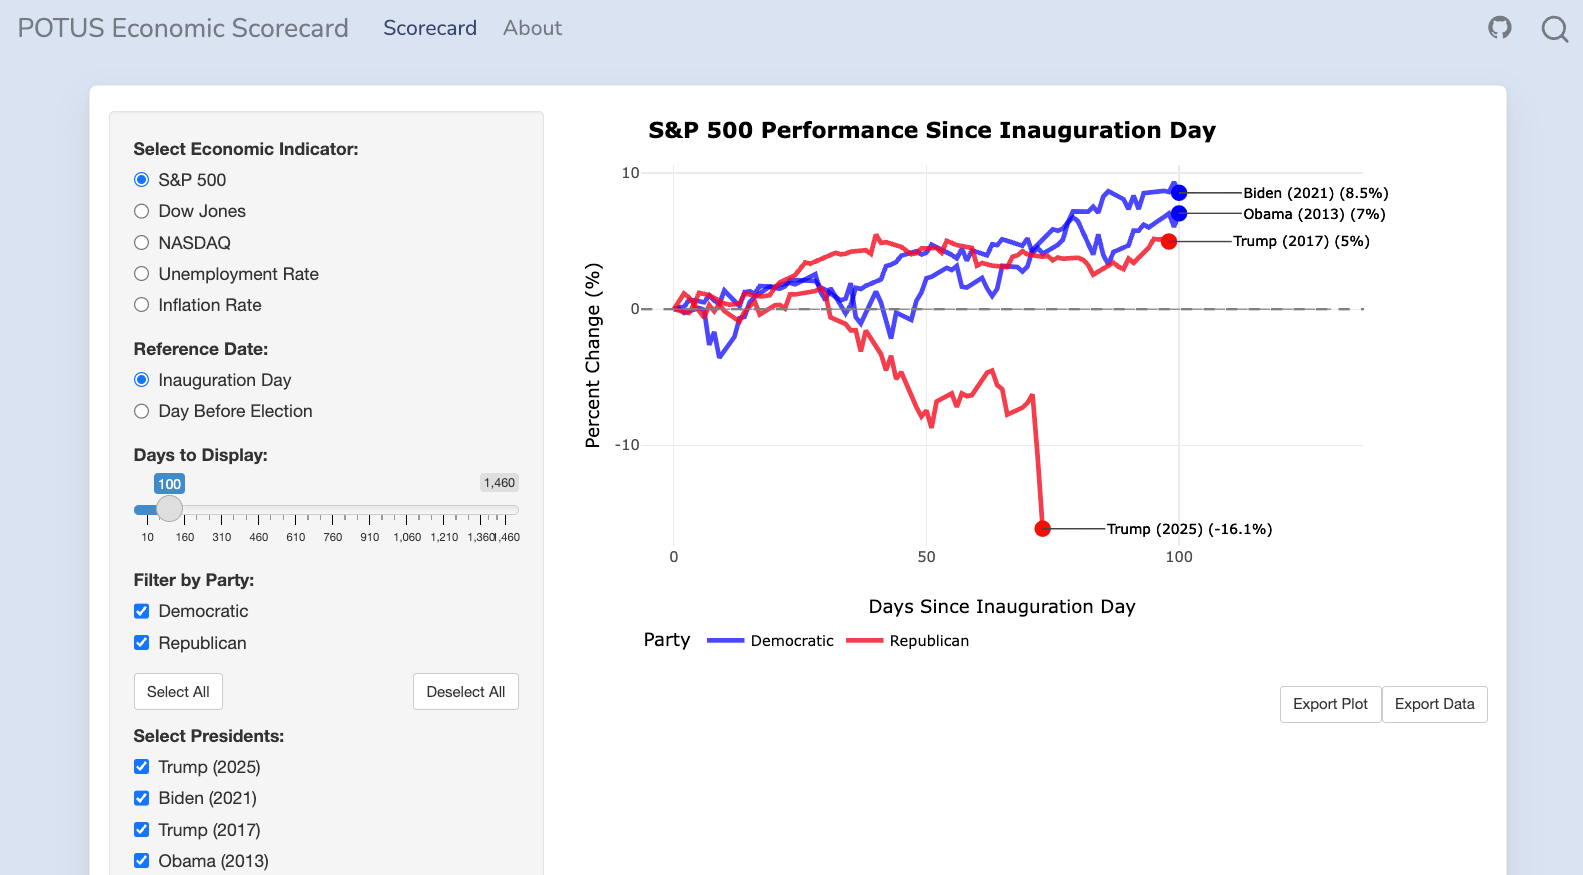The width and height of the screenshot is (1583, 875).
Task: Click the Days to Display slider handle
Action: 170,509
